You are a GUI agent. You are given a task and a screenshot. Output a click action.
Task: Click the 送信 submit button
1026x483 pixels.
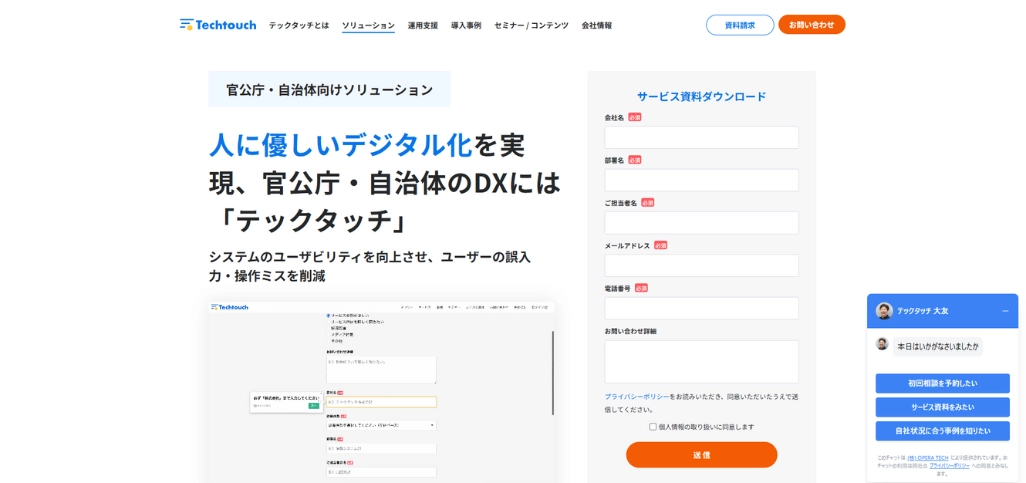[x=701, y=455]
